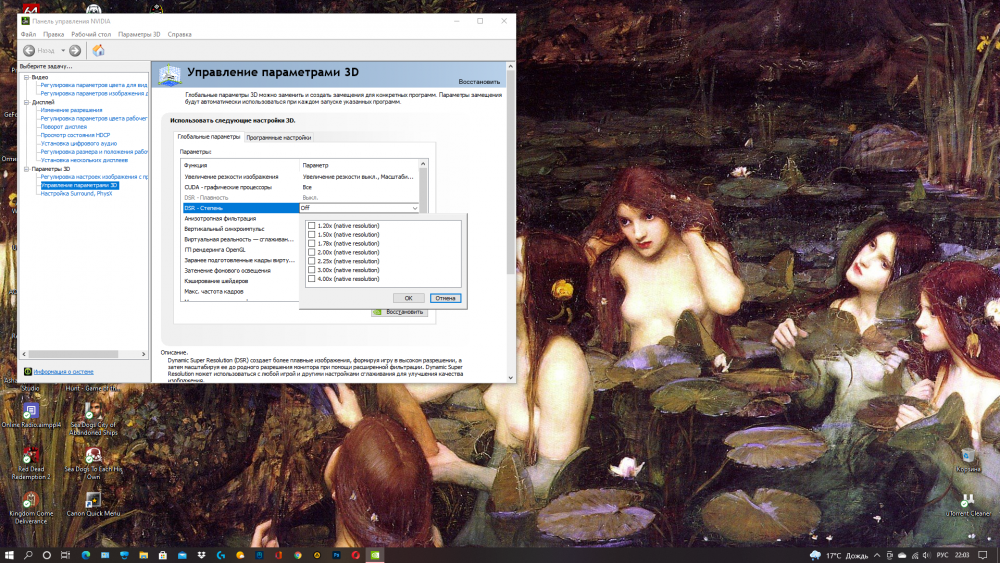Tick the 2.25x (native resolution) checkbox

[x=311, y=261]
